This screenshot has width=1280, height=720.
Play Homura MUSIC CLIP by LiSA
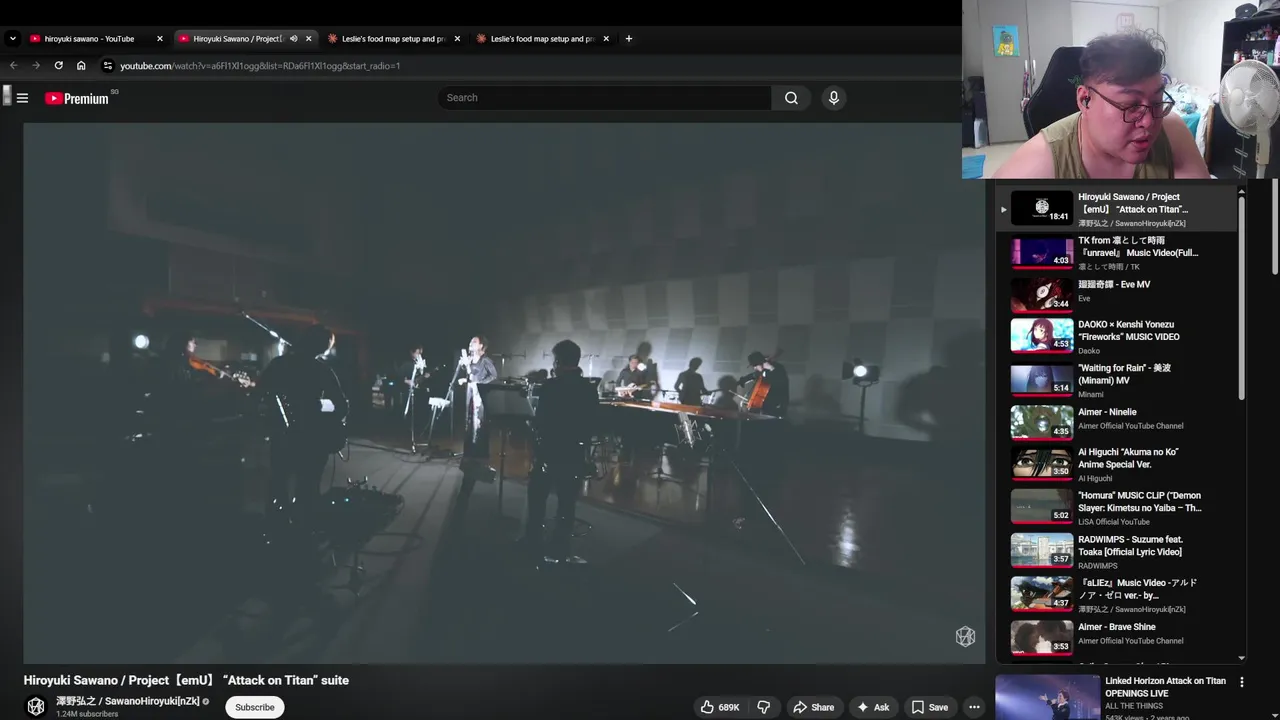tap(1116, 508)
